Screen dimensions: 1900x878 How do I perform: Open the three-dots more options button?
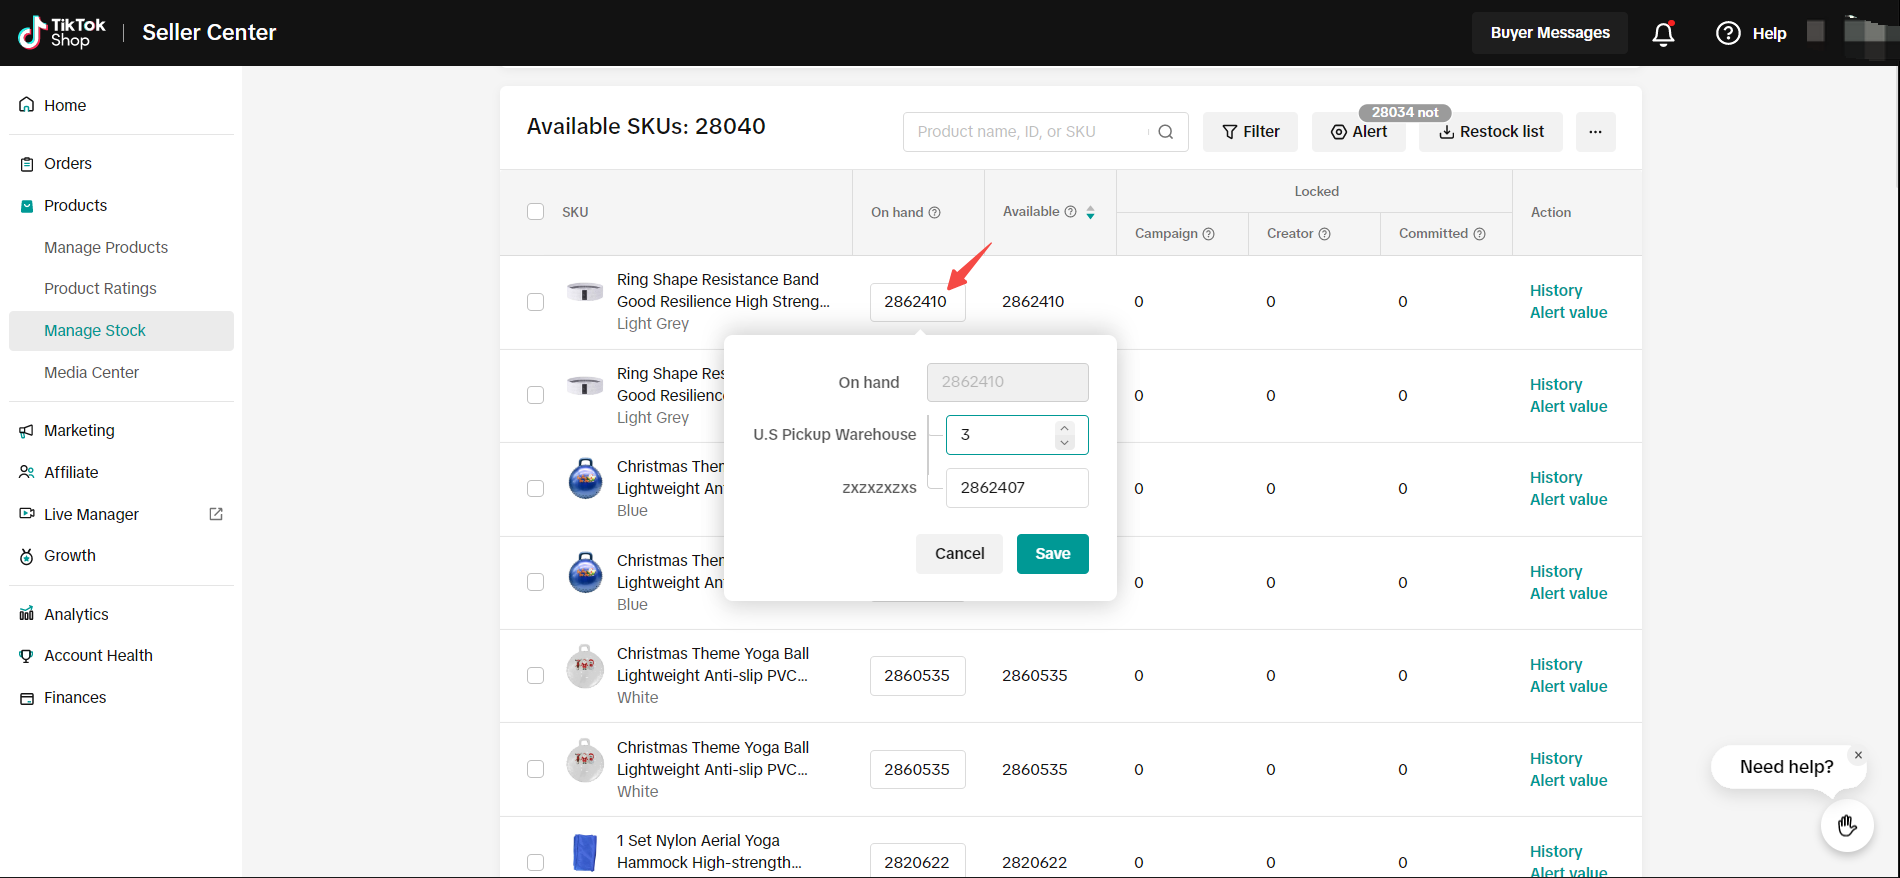click(x=1595, y=132)
